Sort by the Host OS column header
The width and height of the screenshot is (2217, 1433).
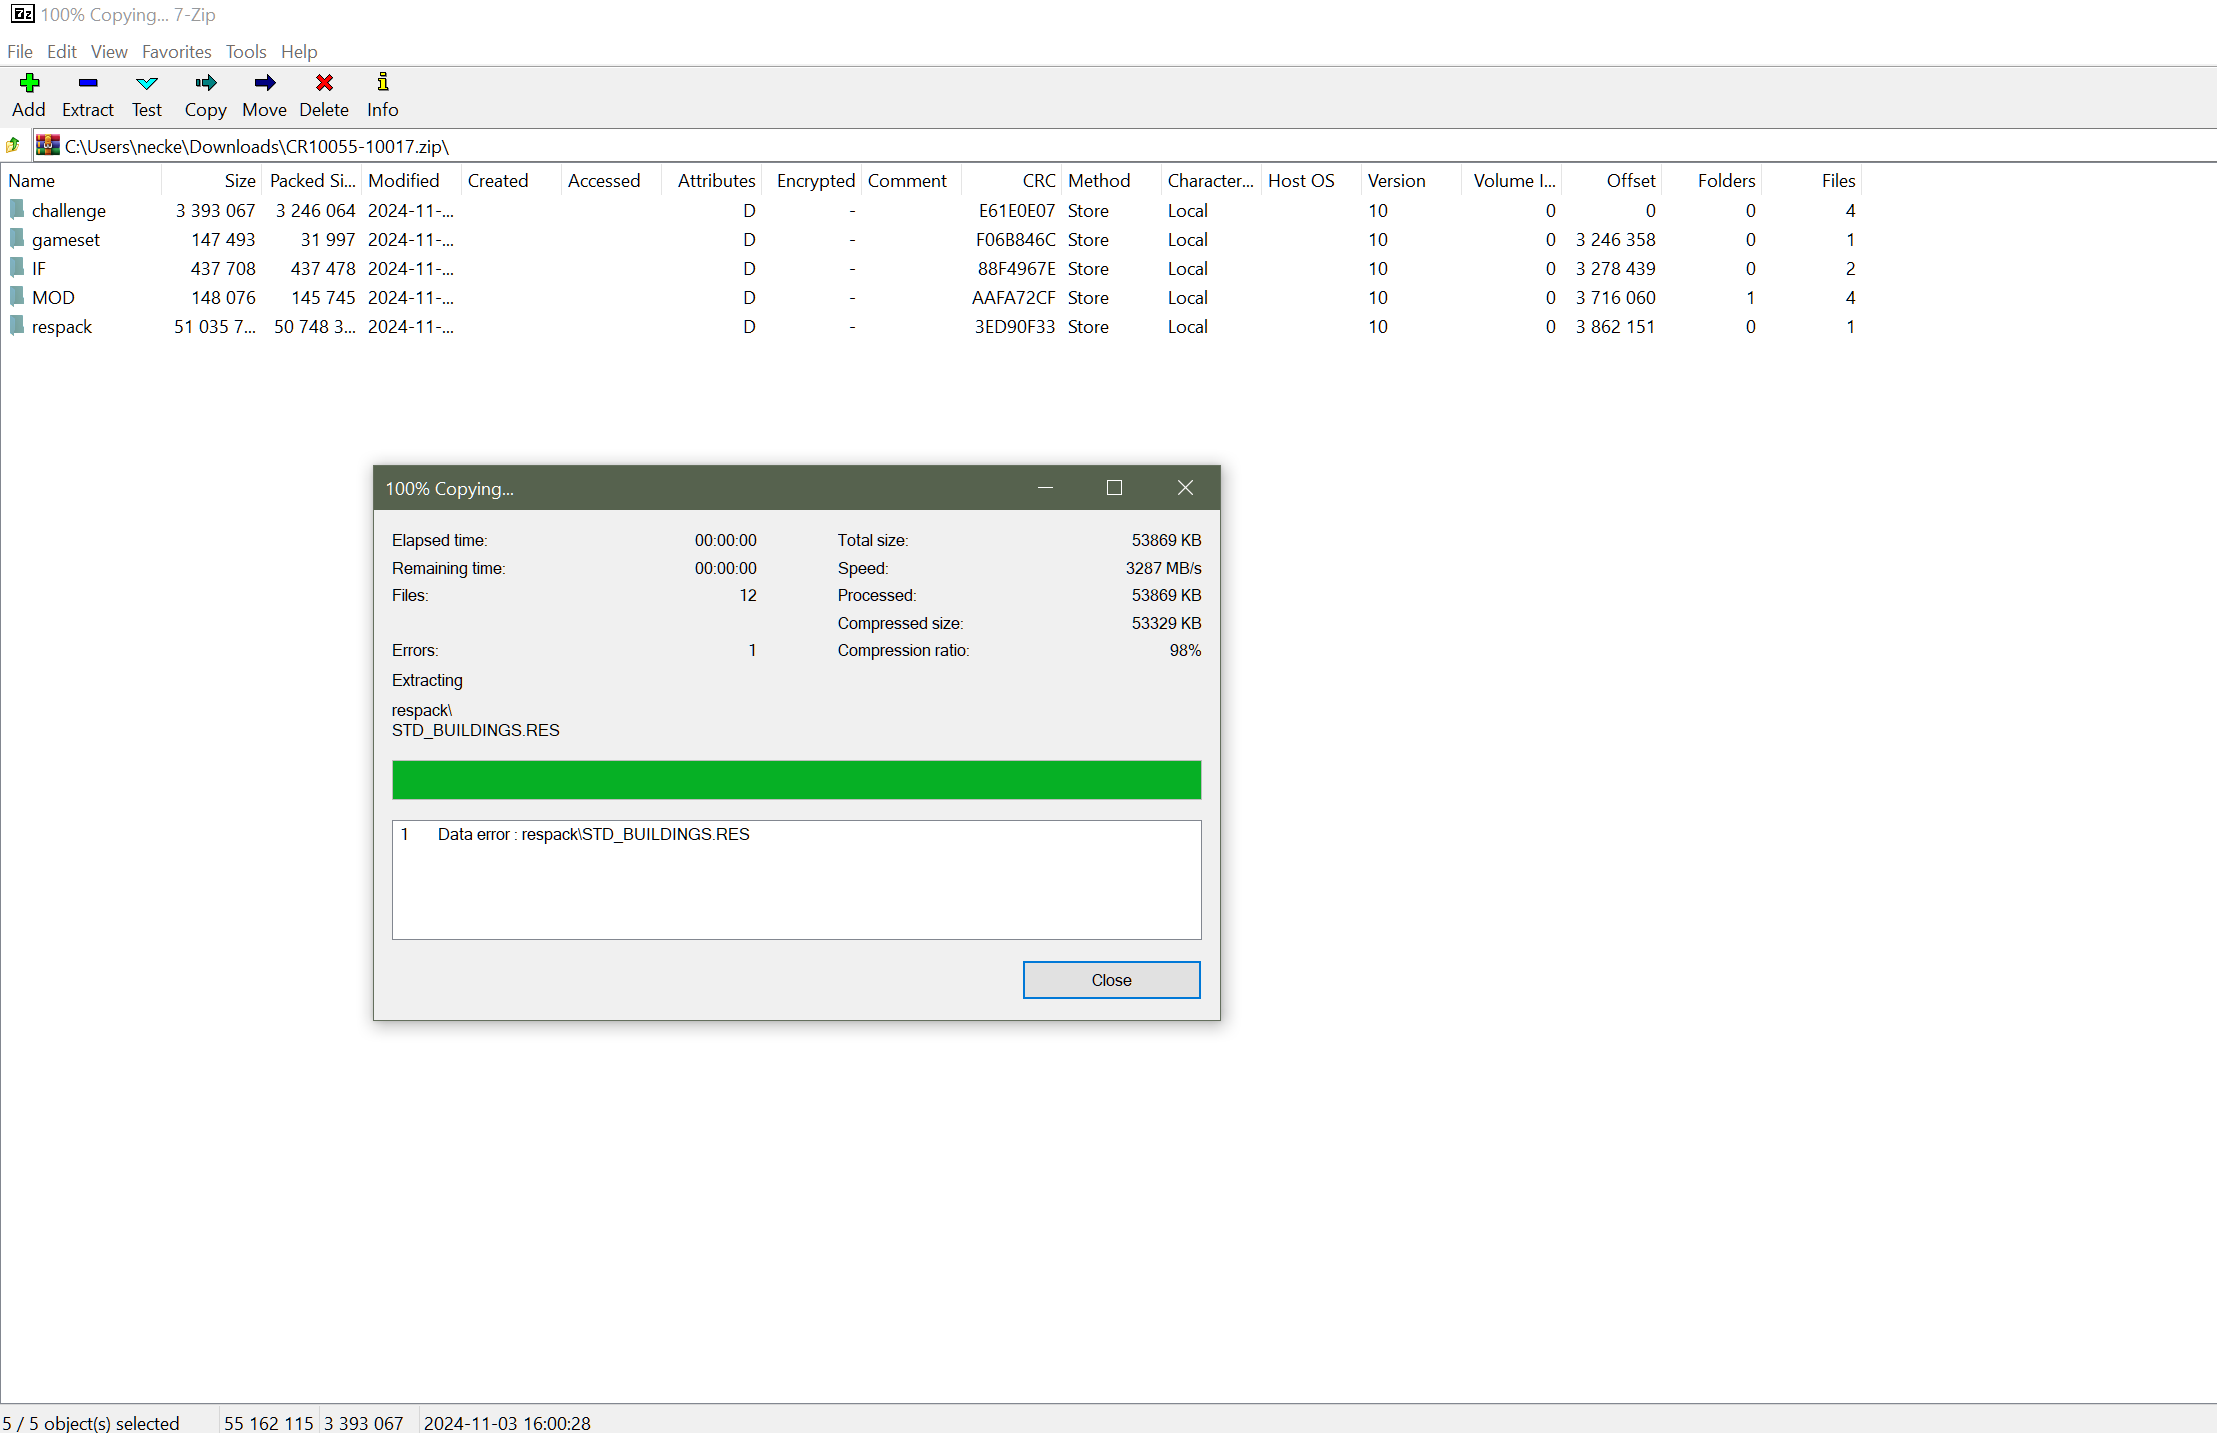pos(1311,181)
